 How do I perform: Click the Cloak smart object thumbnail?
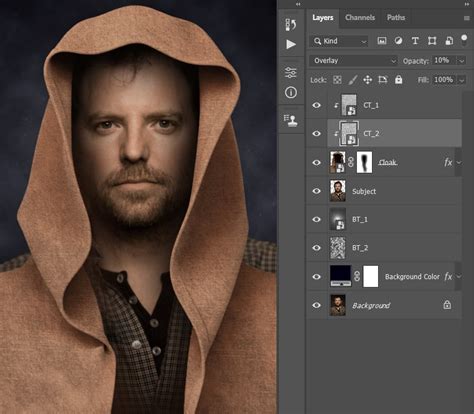[x=337, y=162]
